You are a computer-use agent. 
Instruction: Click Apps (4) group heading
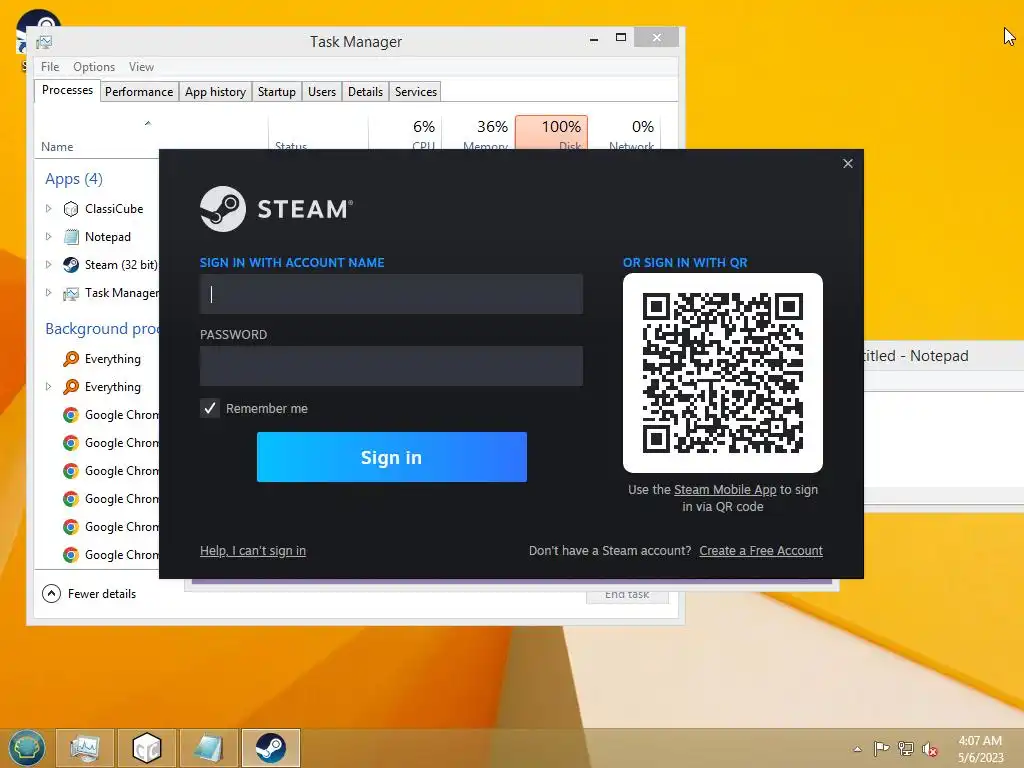74,179
